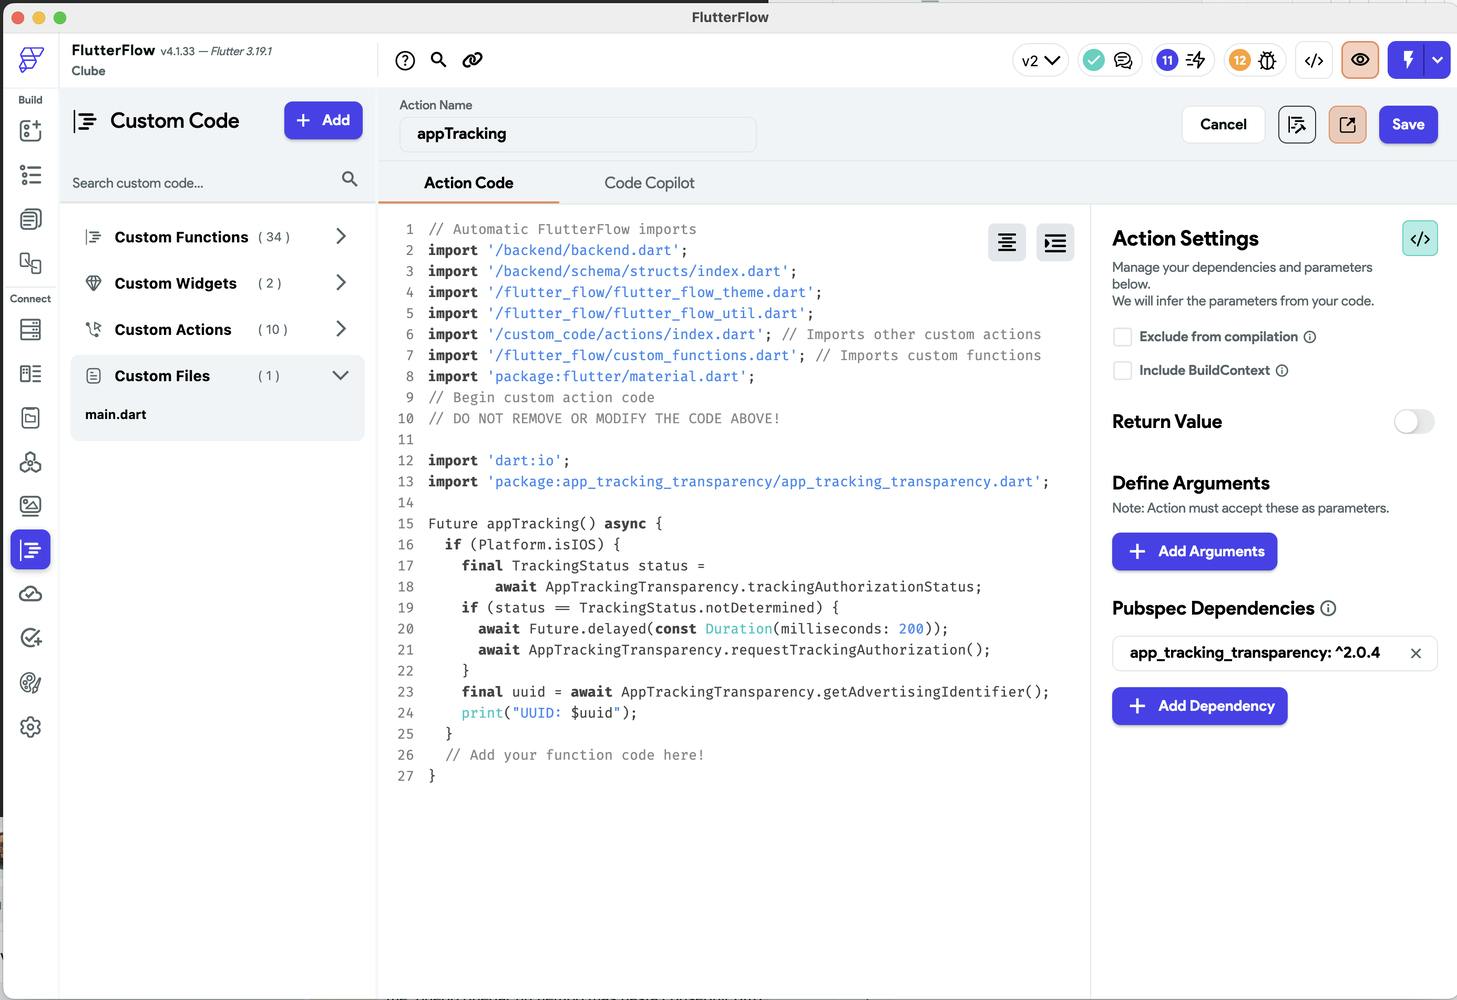
Task: Toggle the Return Value switch
Action: [1414, 422]
